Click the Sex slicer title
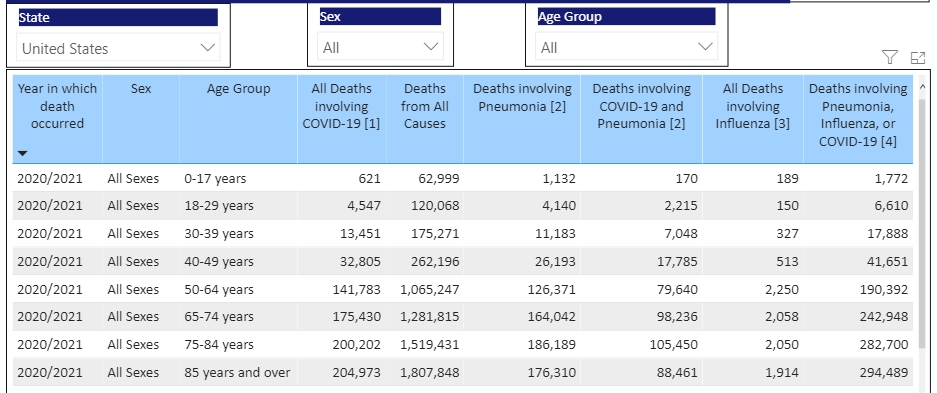Image resolution: width=937 pixels, height=393 pixels. (380, 16)
